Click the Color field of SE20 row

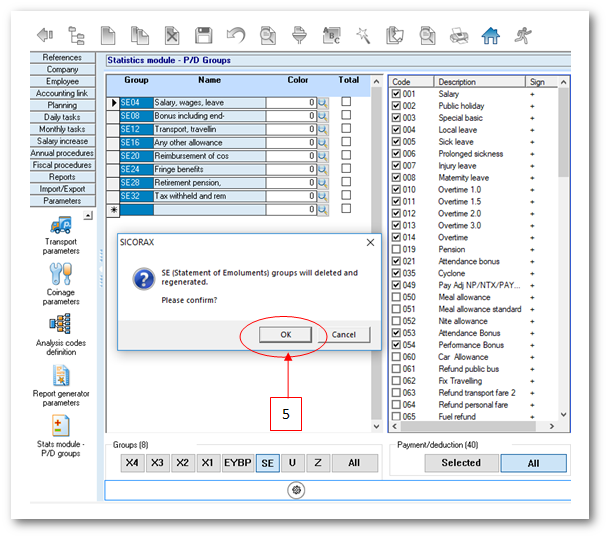(290, 156)
